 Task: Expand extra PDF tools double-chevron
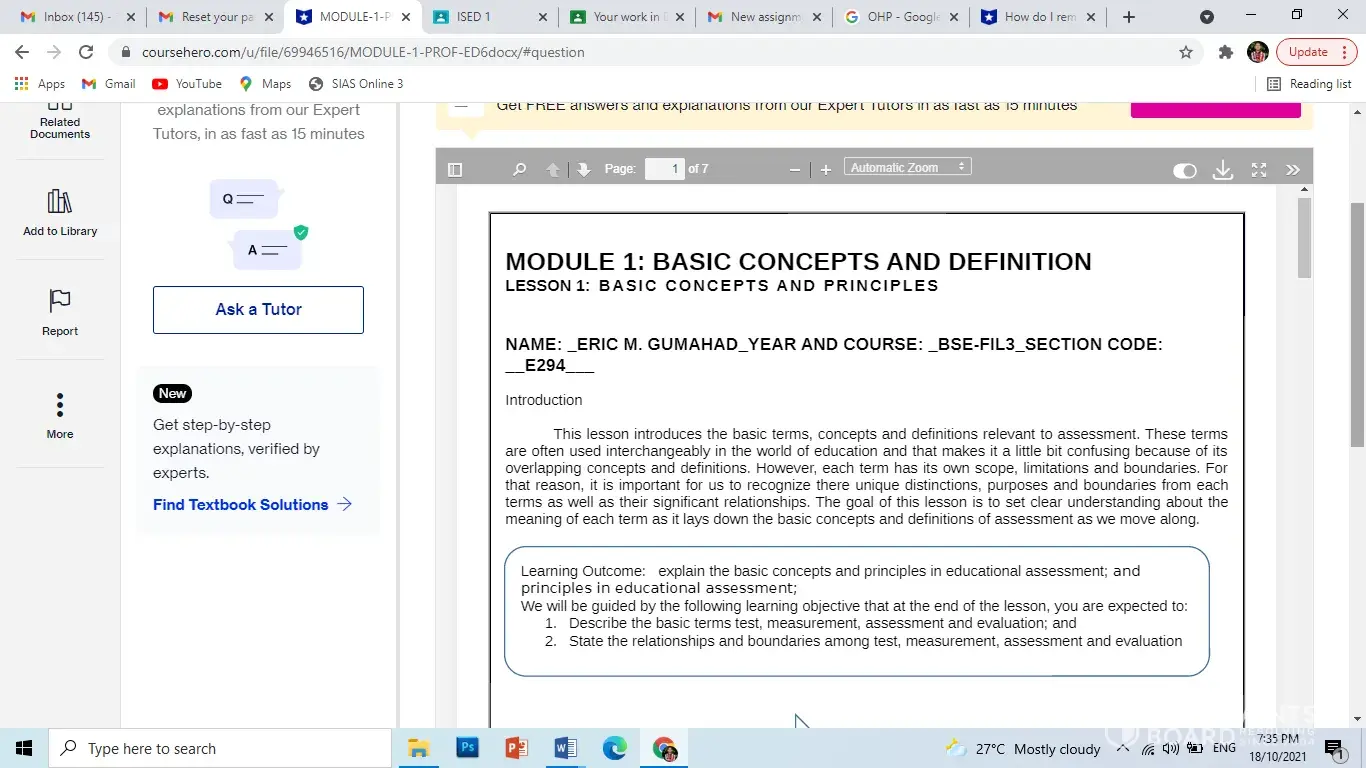tap(1292, 170)
